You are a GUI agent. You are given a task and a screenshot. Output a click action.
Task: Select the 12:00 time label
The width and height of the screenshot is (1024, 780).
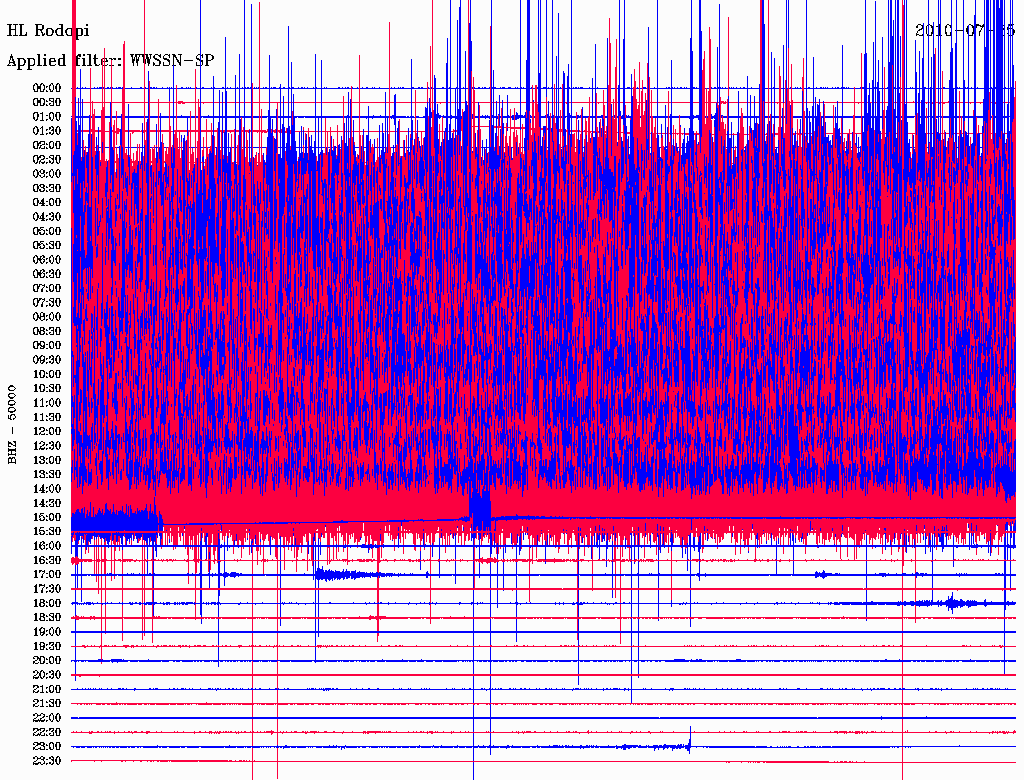(48, 431)
